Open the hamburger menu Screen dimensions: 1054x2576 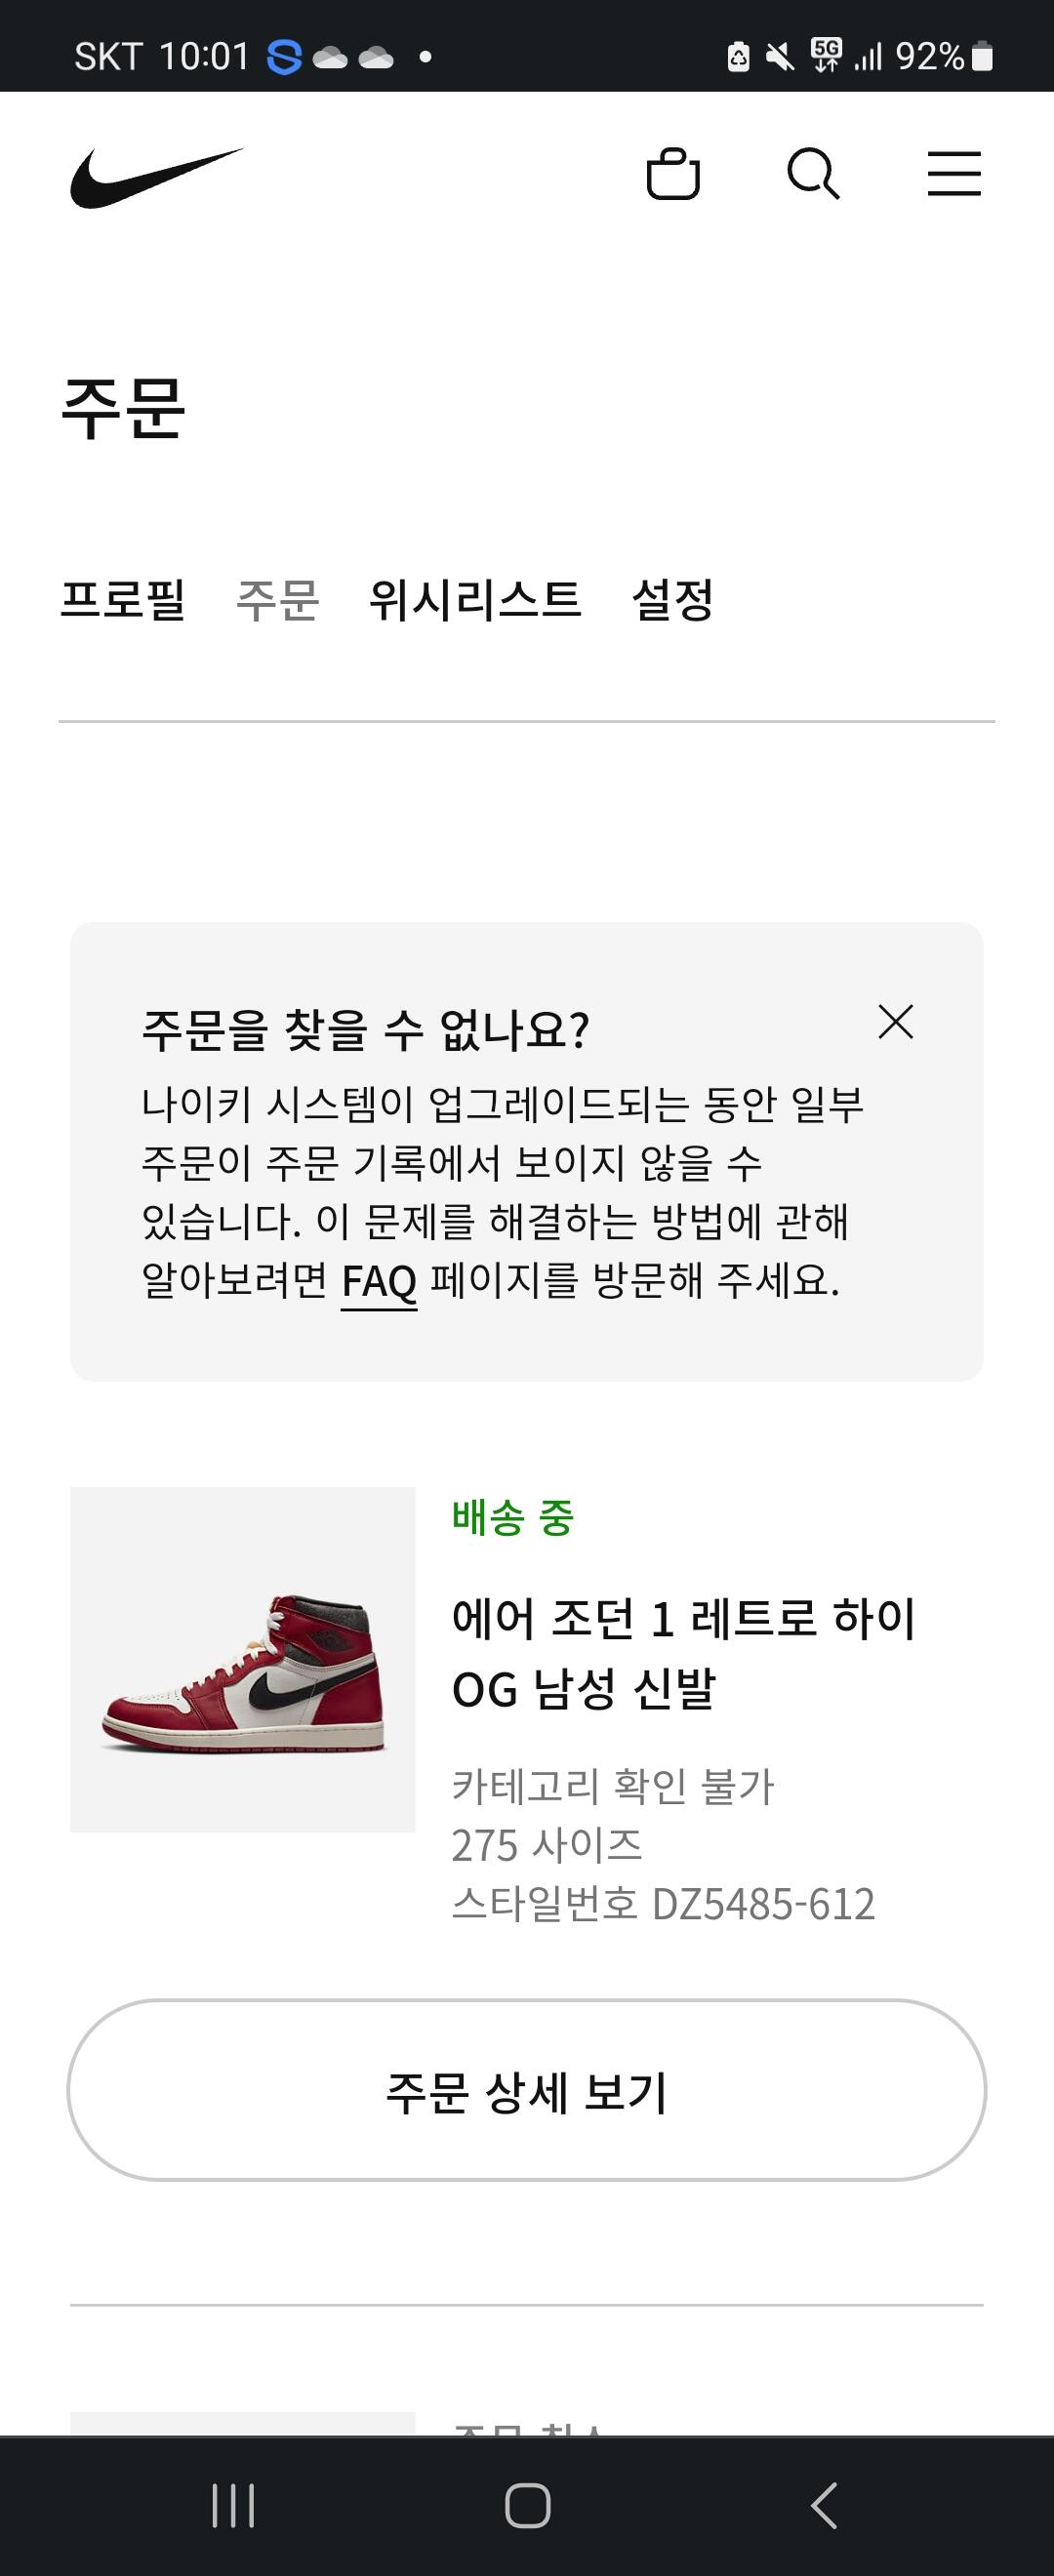coord(953,175)
